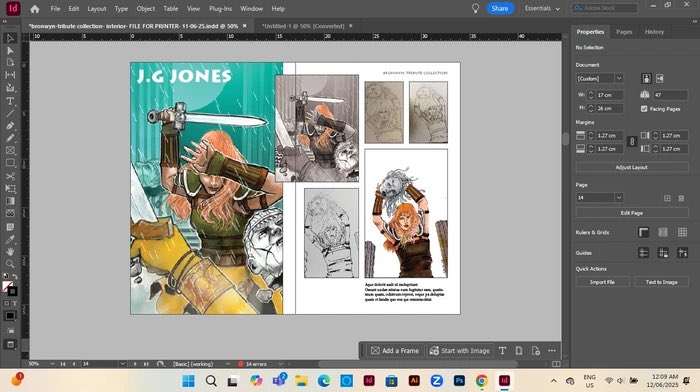Viewport: 700px width, 392px height.
Task: Switch to the Pages panel tab
Action: (x=624, y=32)
